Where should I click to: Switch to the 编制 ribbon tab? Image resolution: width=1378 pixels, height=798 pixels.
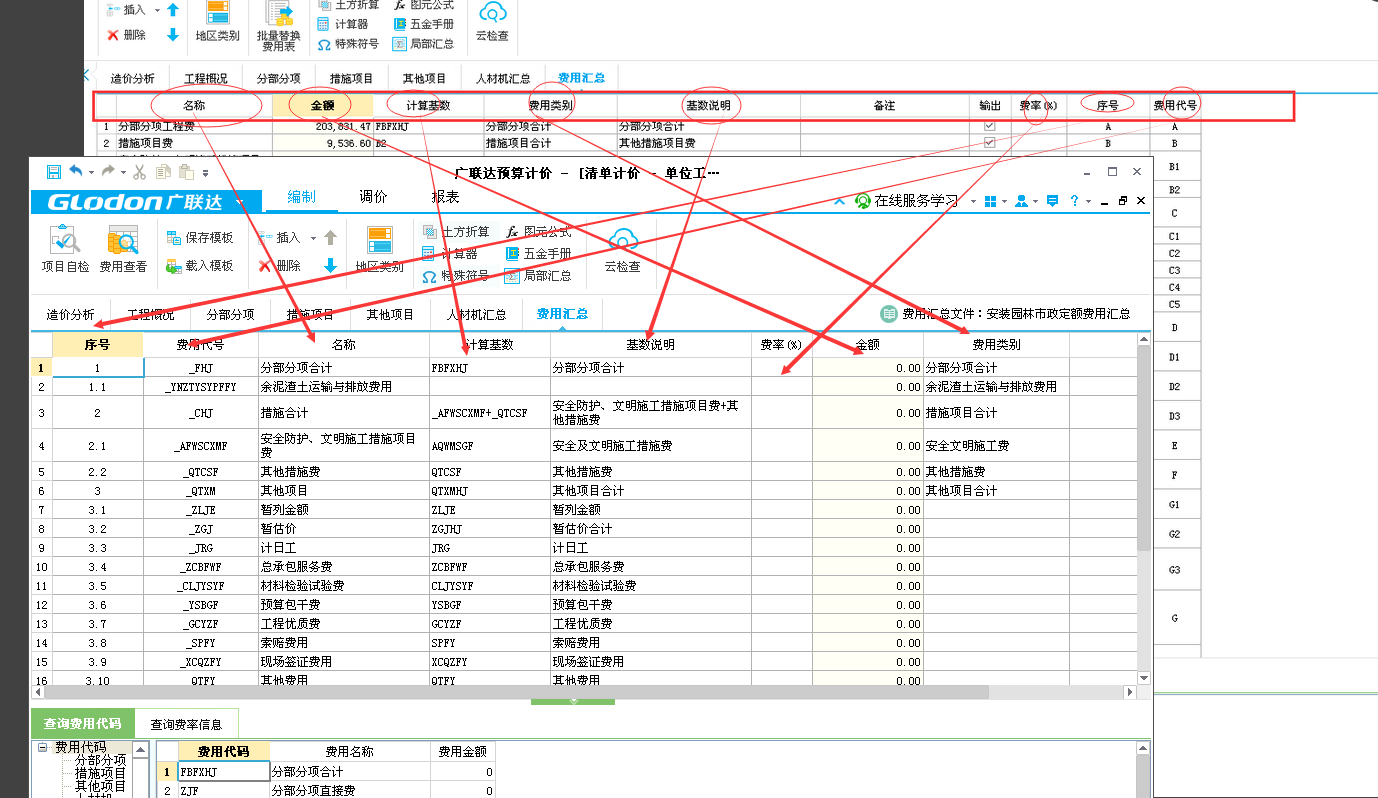[301, 197]
